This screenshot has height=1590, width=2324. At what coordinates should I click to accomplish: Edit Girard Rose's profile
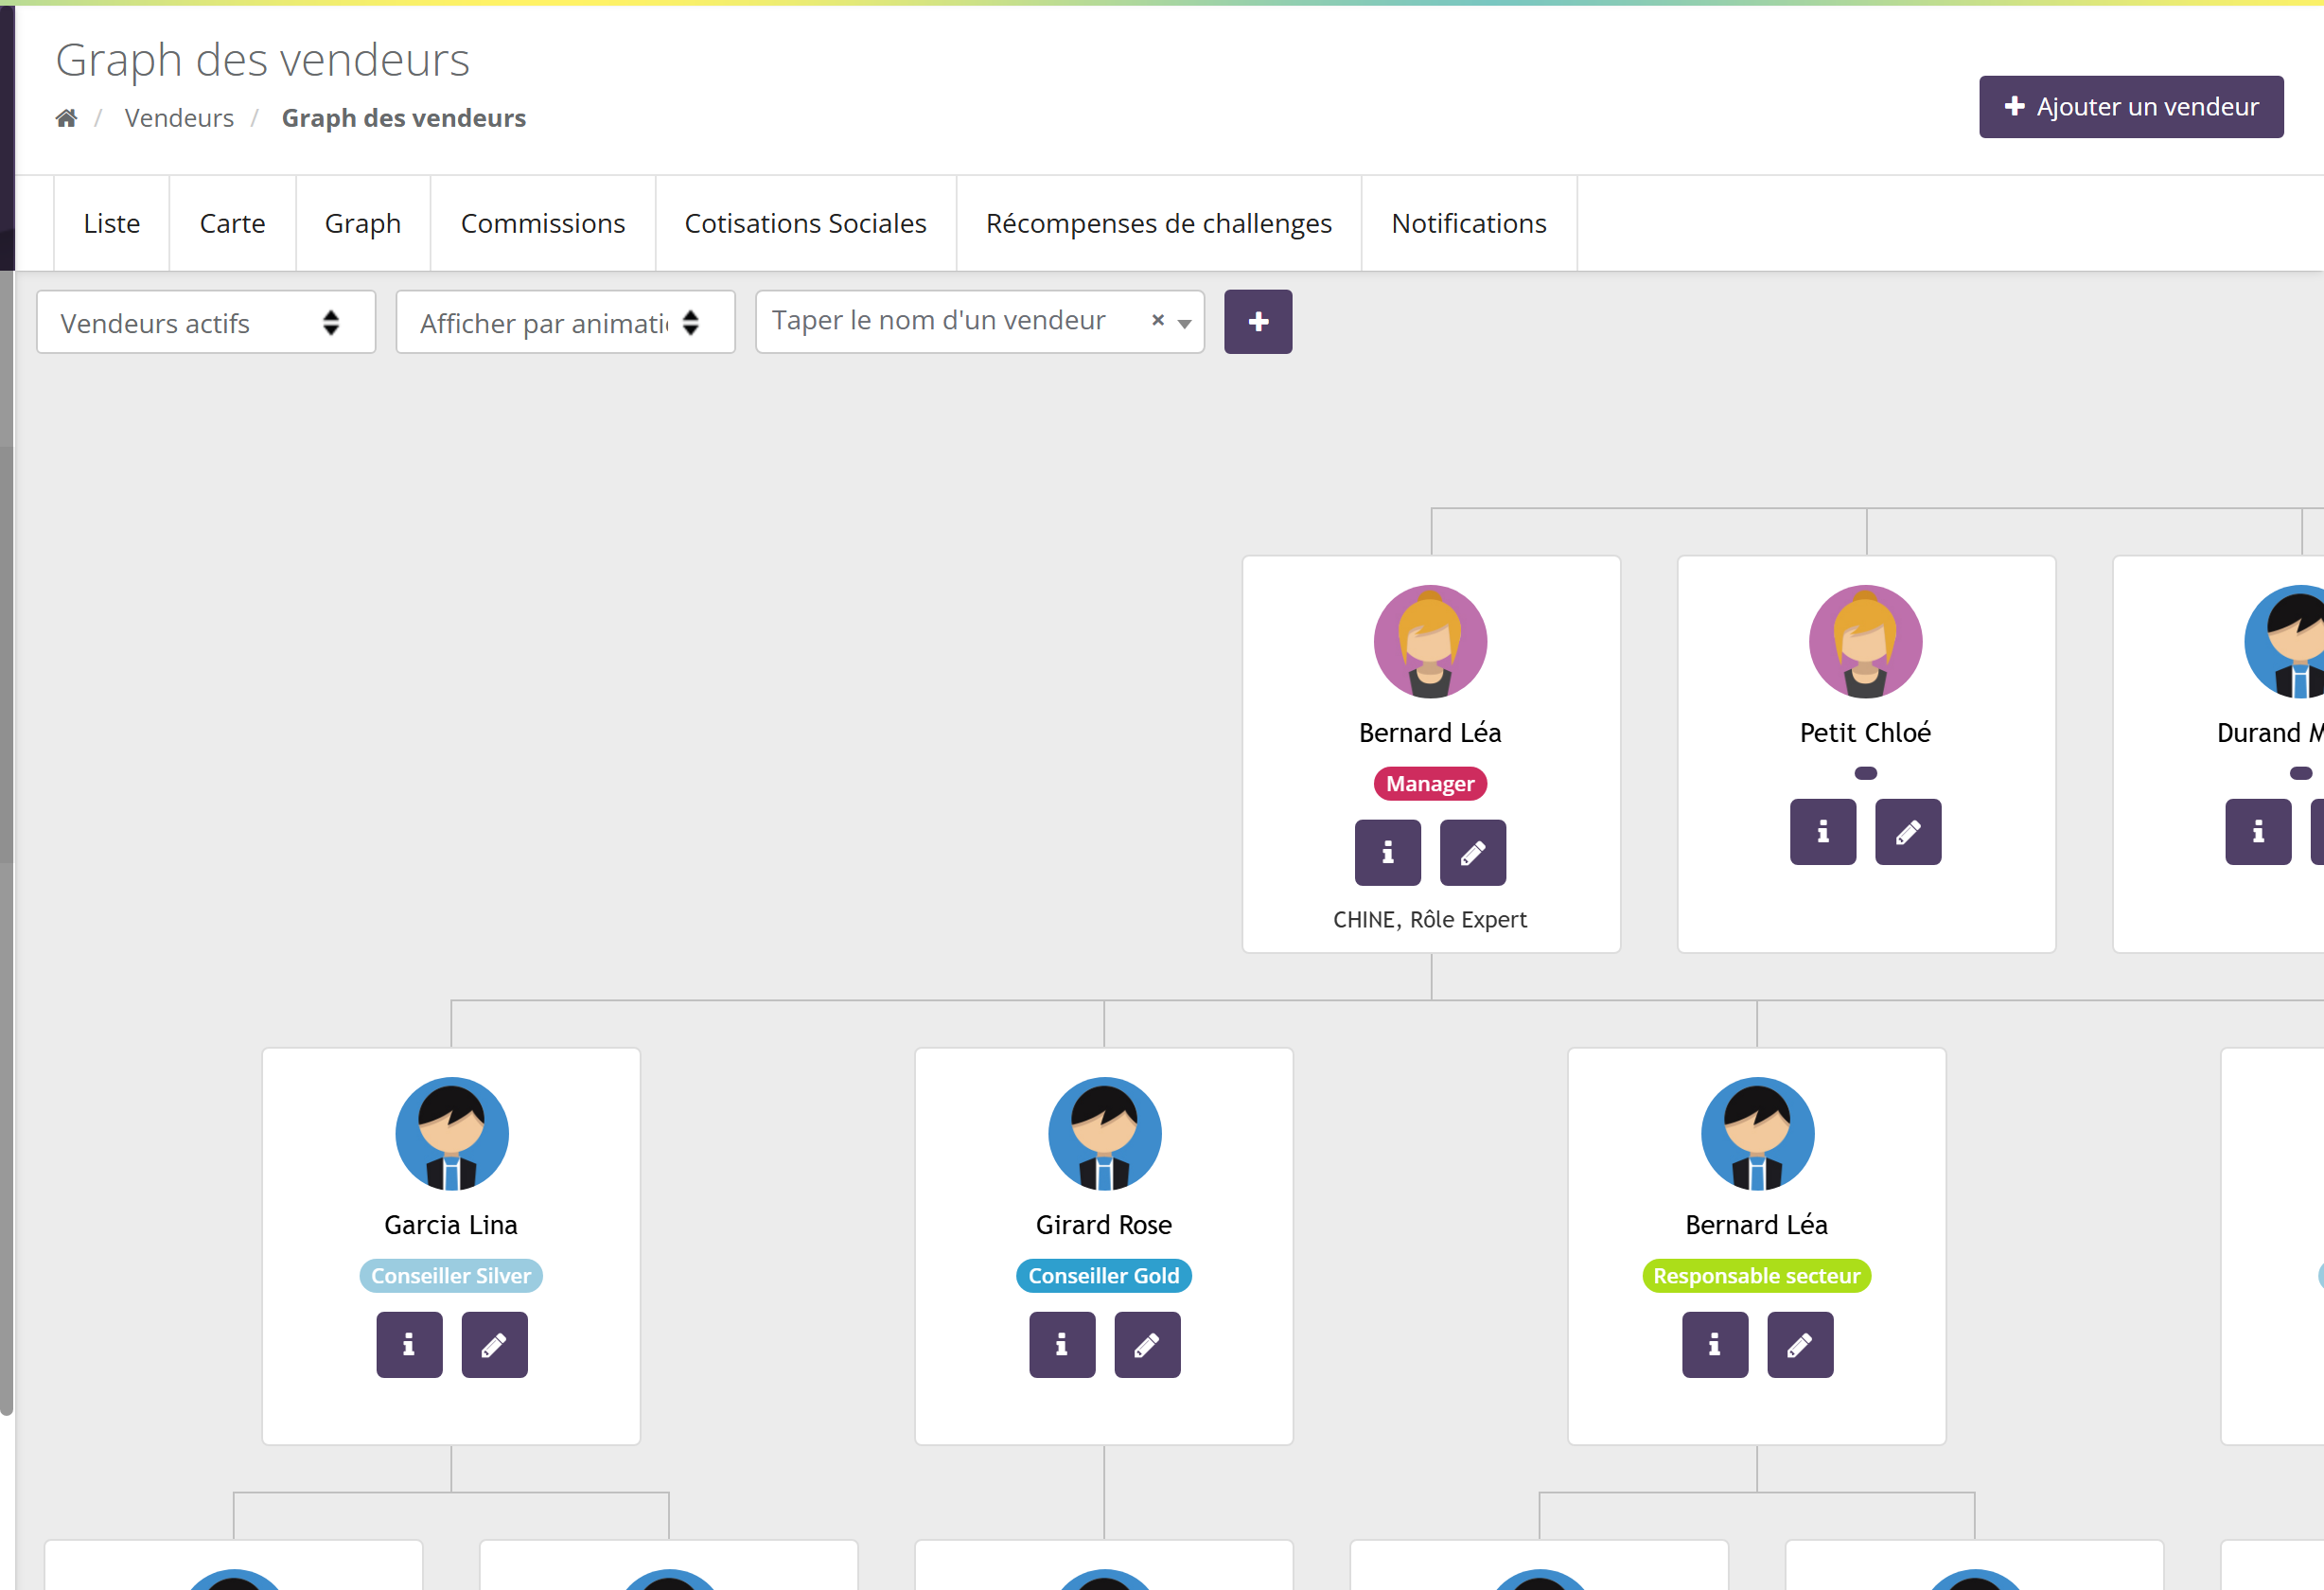point(1147,1344)
